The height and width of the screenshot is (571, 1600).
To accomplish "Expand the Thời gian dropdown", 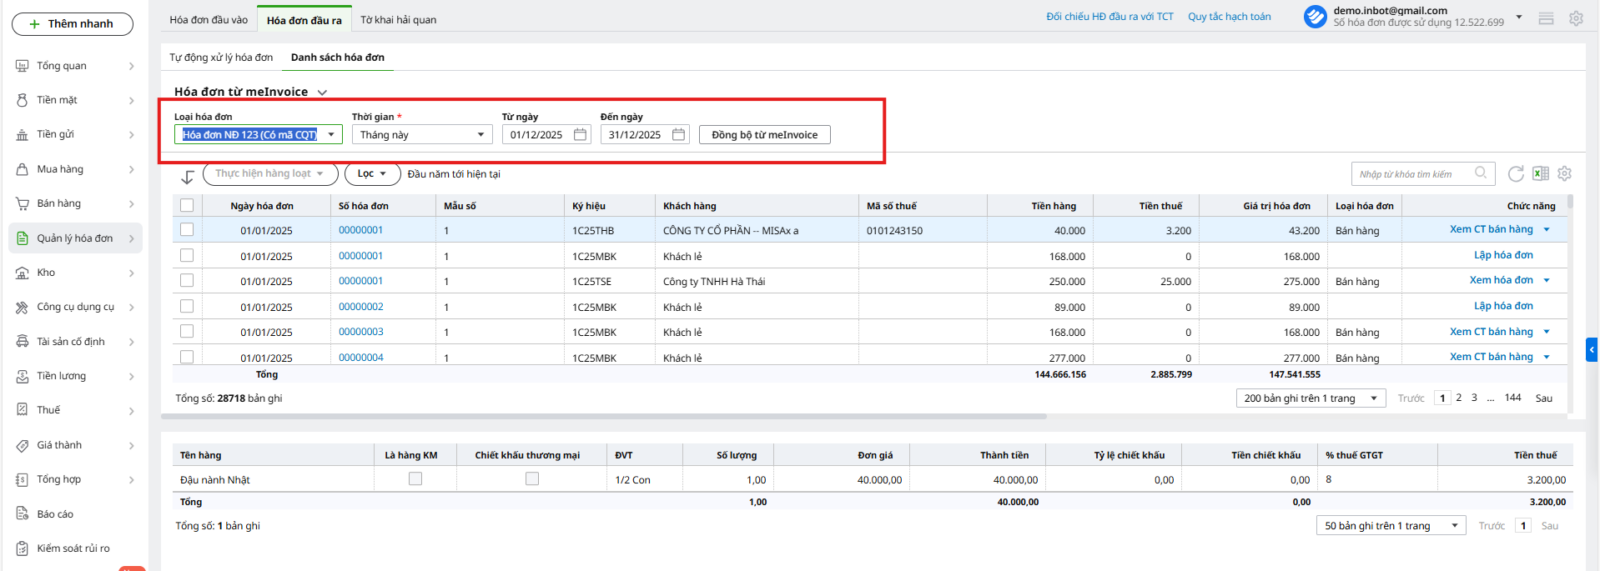I will pyautogui.click(x=480, y=135).
